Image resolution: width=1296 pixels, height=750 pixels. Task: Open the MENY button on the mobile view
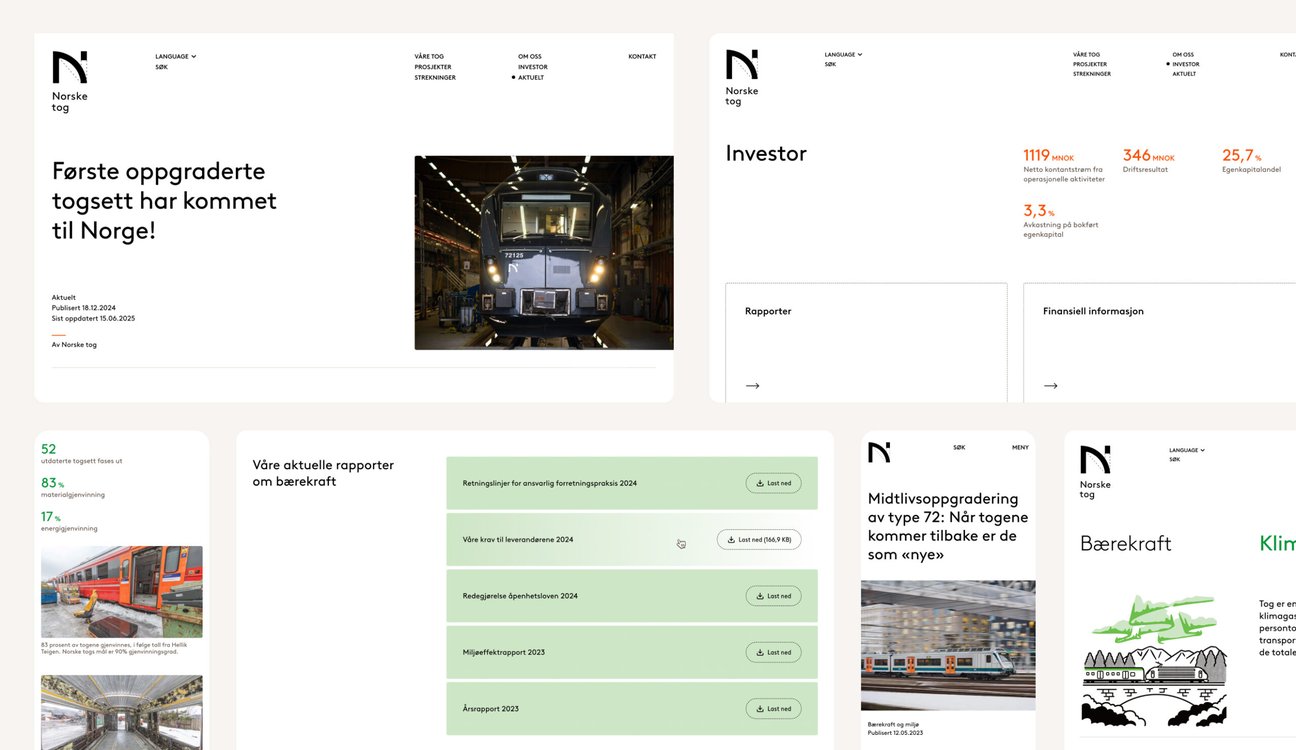1020,448
